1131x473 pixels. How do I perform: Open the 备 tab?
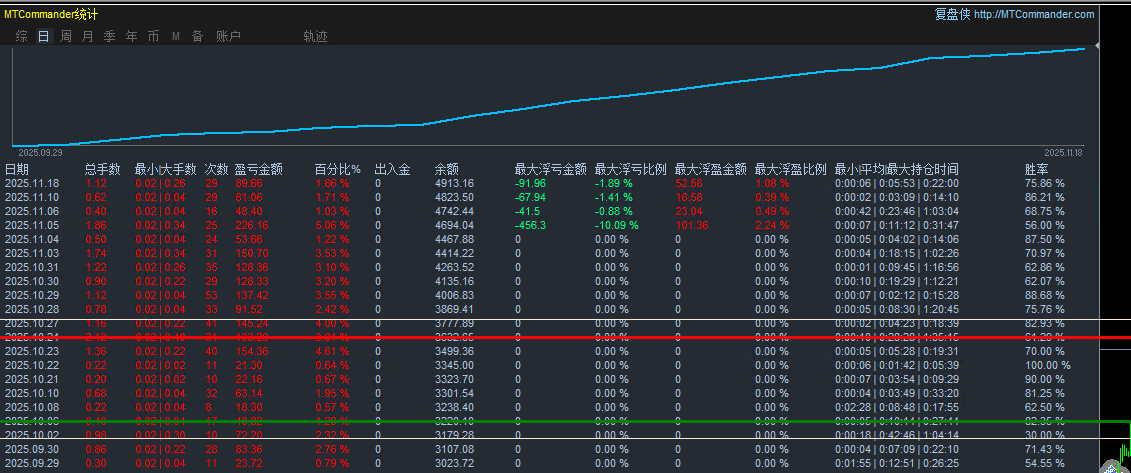coord(197,36)
